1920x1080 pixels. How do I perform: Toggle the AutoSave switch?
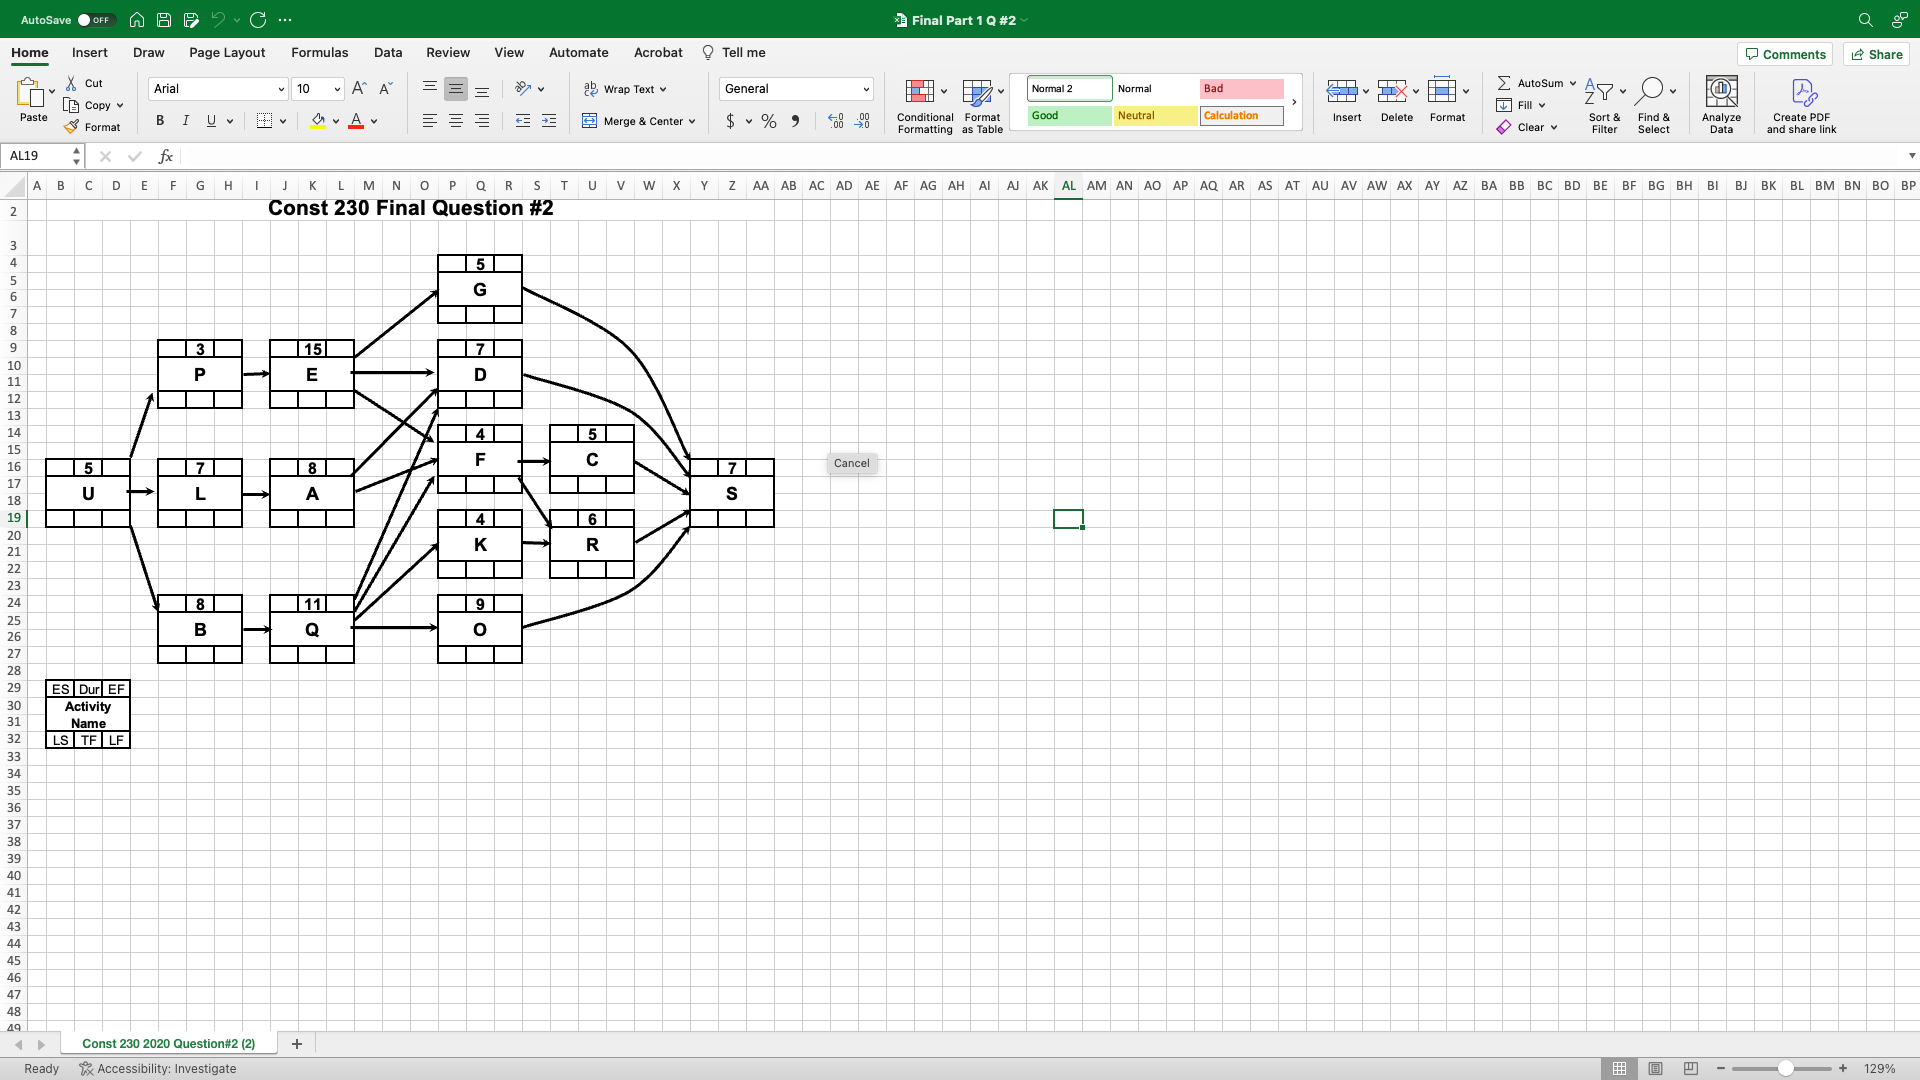pyautogui.click(x=96, y=20)
